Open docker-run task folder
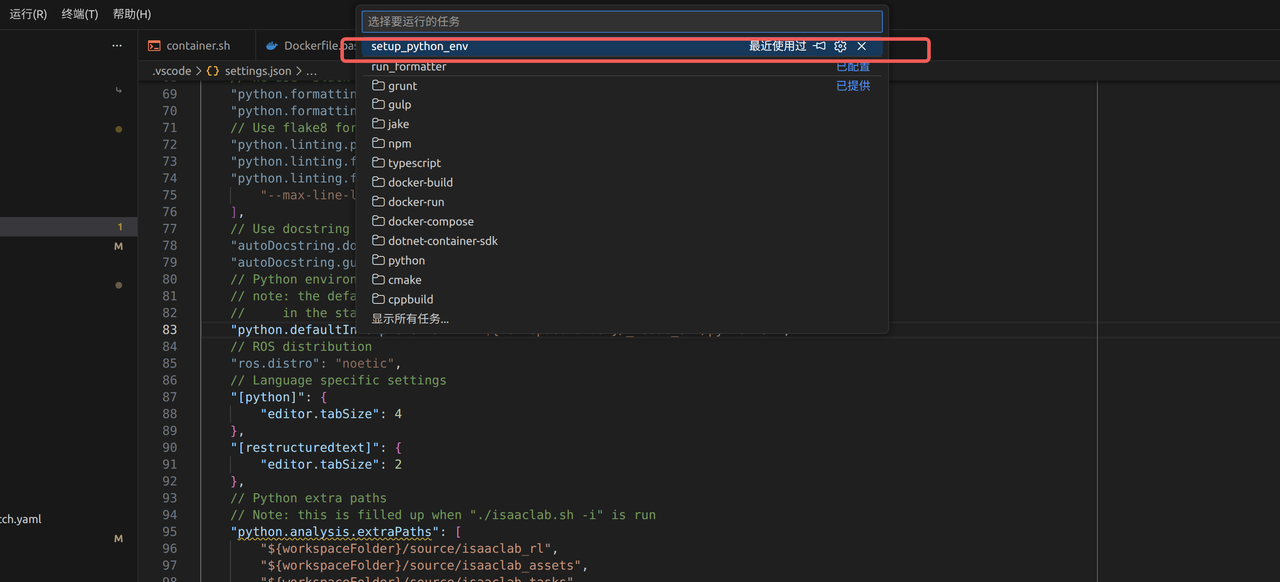Viewport: 1280px width, 582px height. pyautogui.click(x=622, y=202)
